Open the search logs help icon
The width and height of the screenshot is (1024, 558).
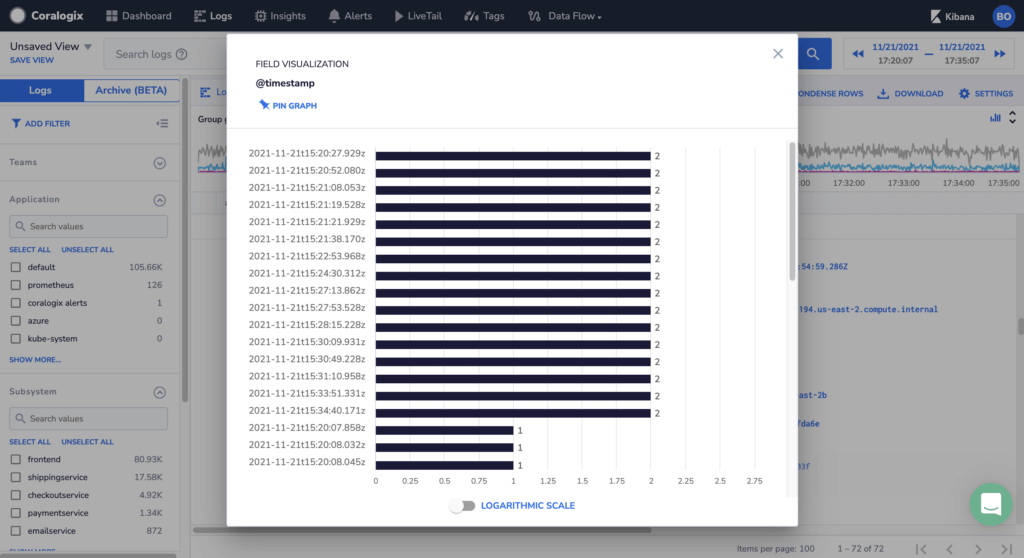(x=182, y=54)
